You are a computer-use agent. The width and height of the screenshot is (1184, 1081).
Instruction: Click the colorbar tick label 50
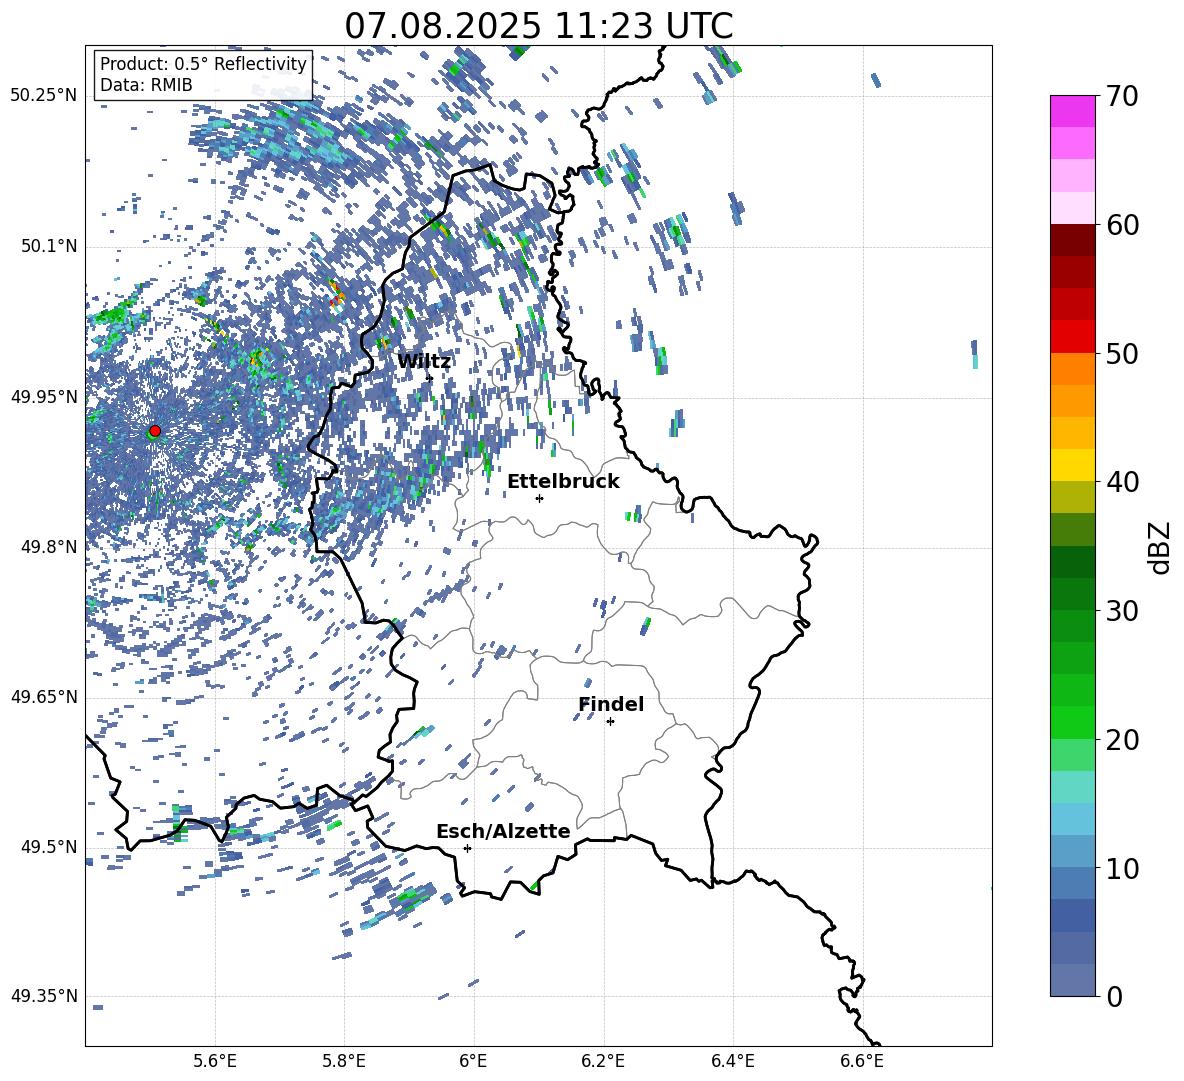(1122, 354)
